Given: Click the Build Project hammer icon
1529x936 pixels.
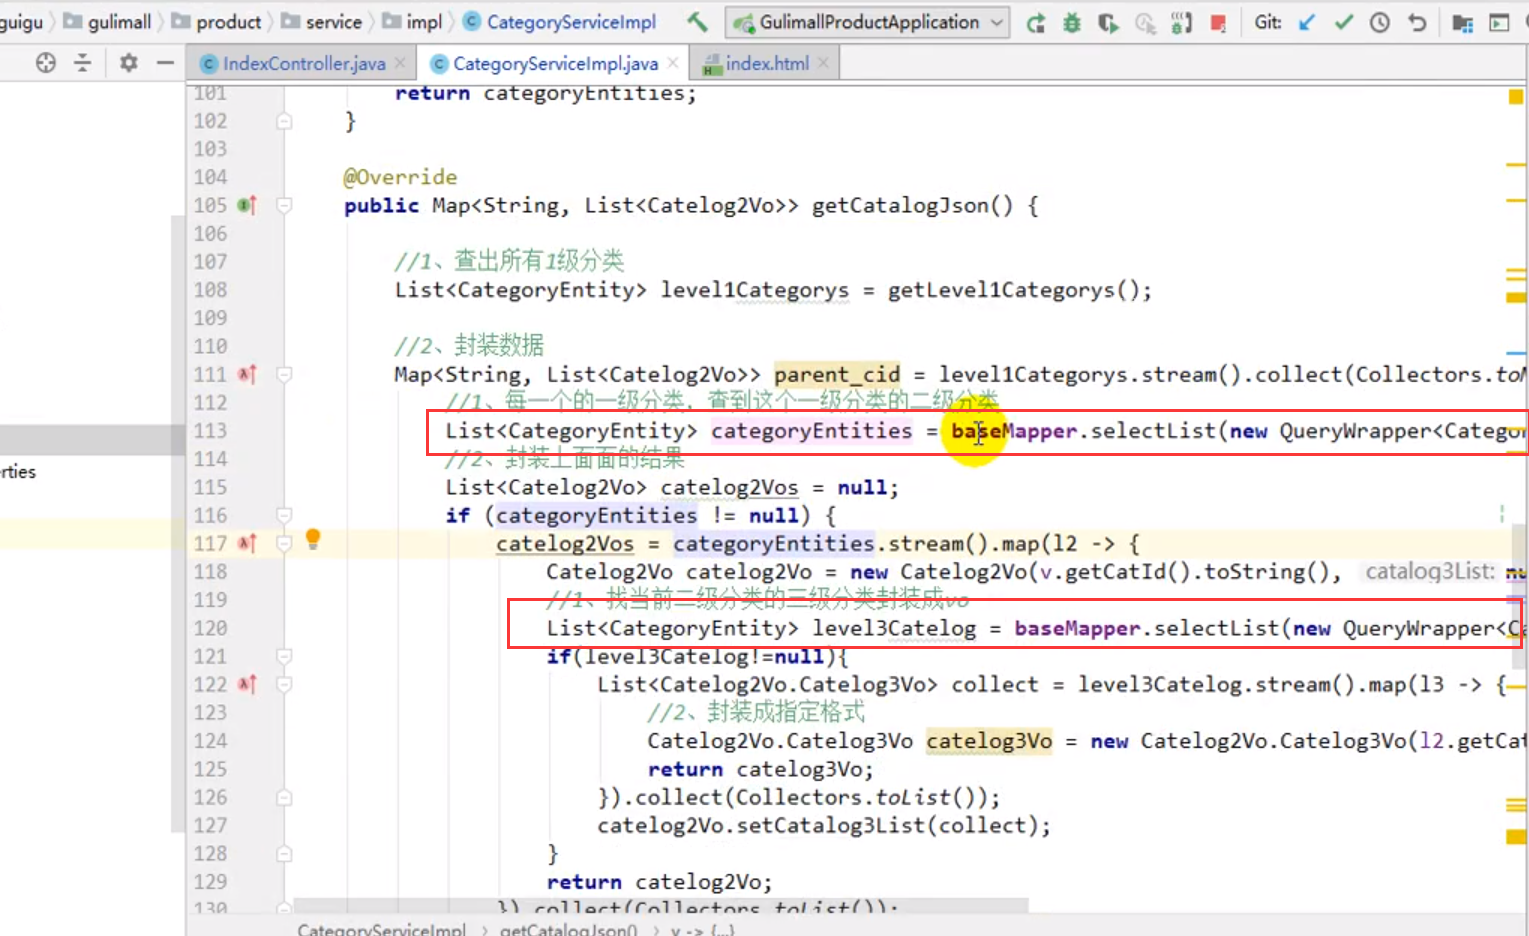Looking at the screenshot, I should click(697, 22).
